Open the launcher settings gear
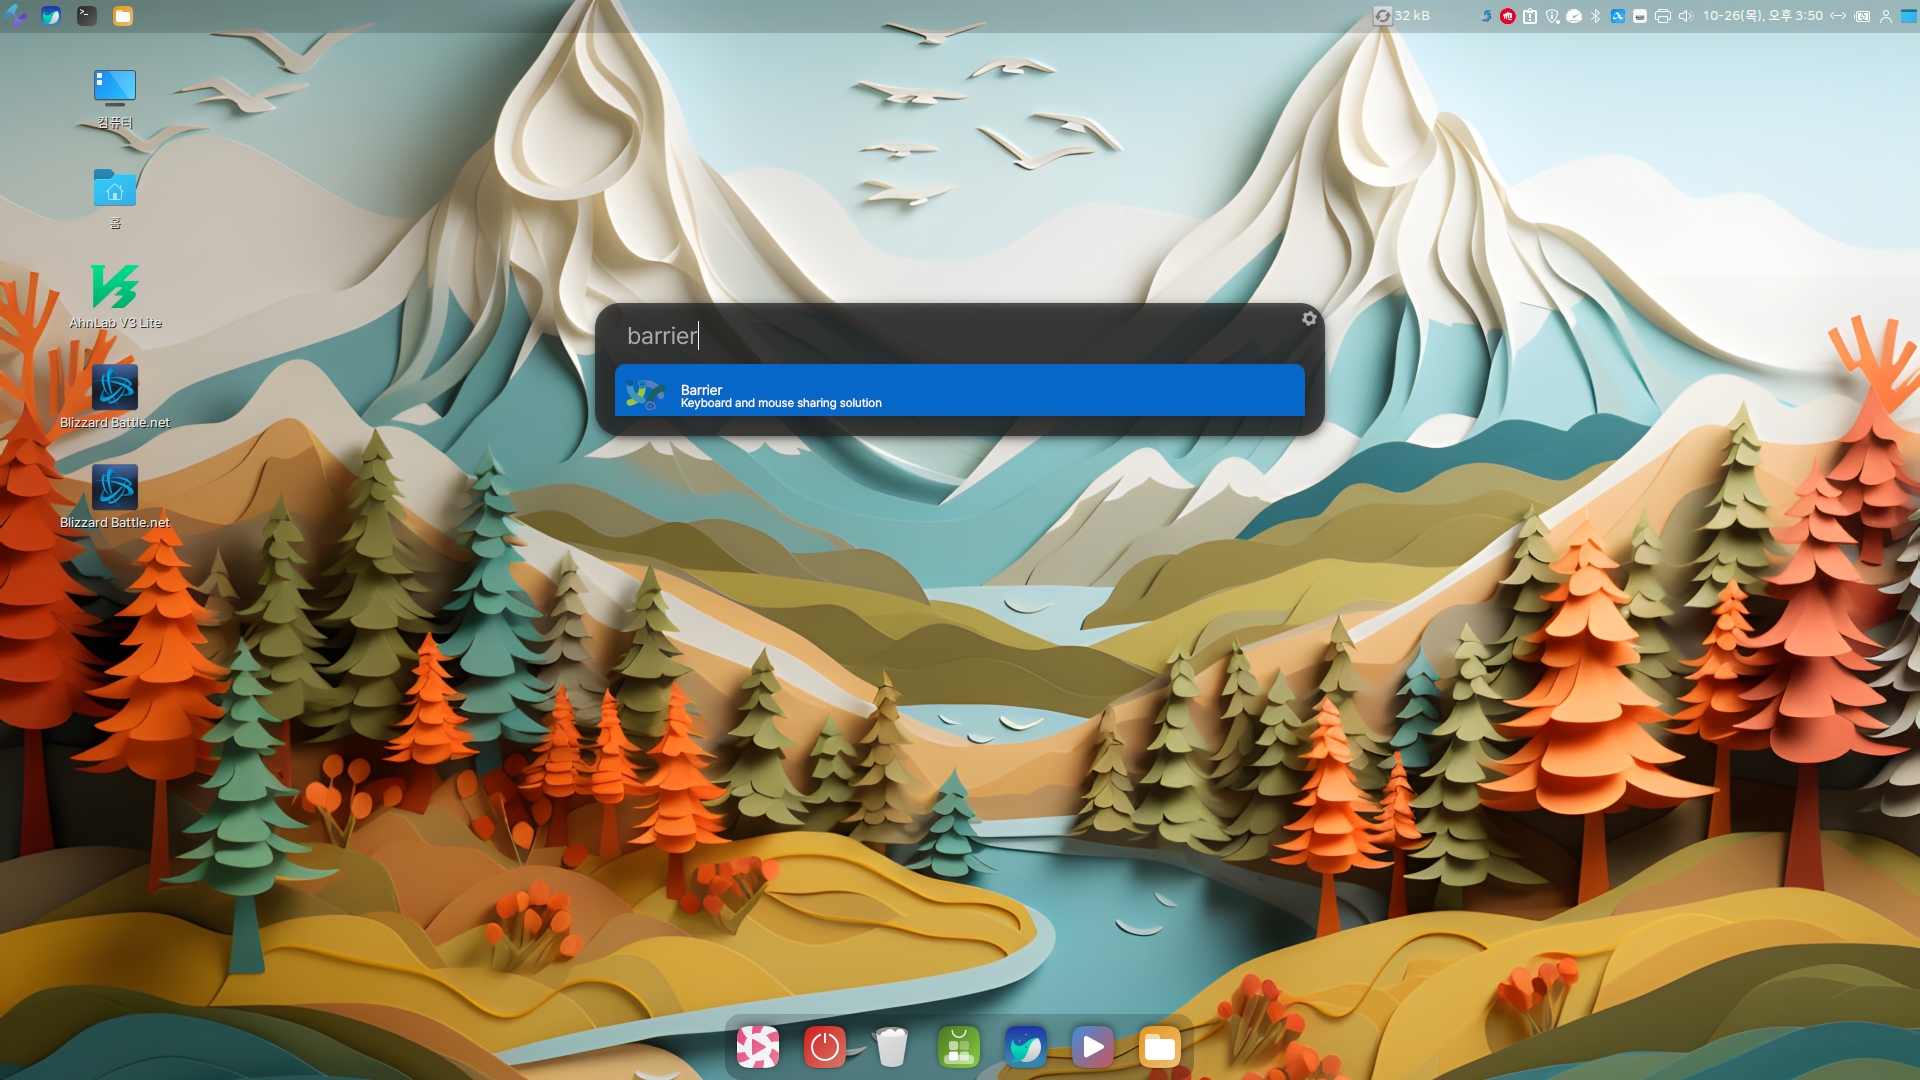The image size is (1920, 1080). pyautogui.click(x=1309, y=319)
